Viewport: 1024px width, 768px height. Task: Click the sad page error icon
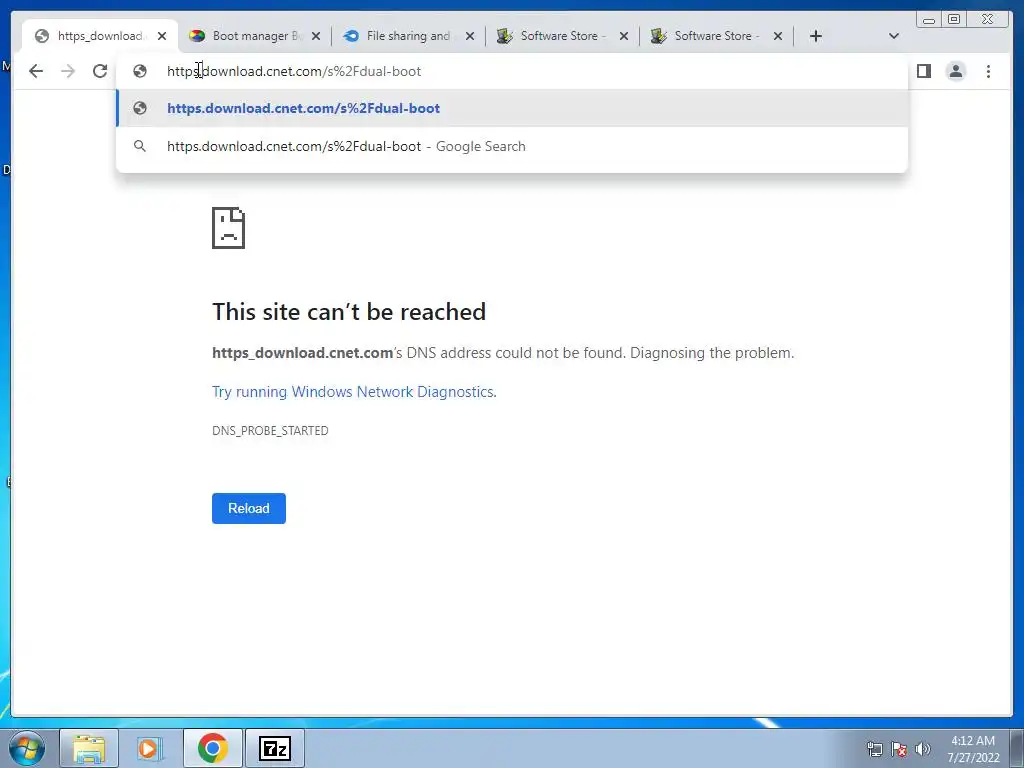coord(229,228)
